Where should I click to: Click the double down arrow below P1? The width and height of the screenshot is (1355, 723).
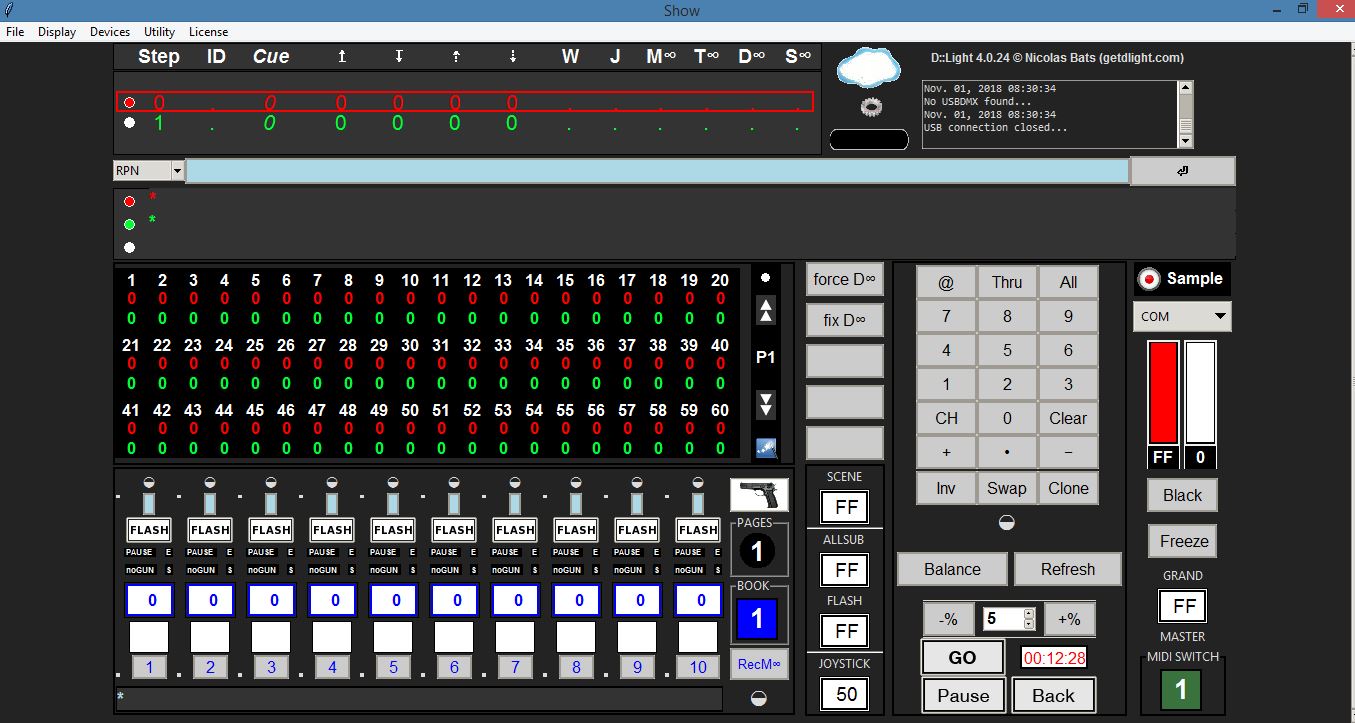(766, 404)
